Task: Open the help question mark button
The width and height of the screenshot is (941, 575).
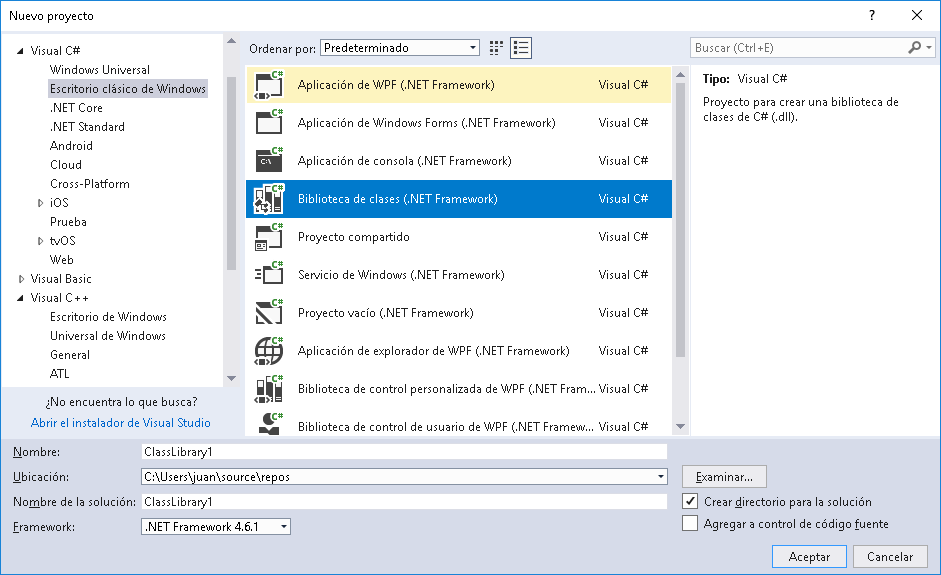Action: [x=872, y=16]
